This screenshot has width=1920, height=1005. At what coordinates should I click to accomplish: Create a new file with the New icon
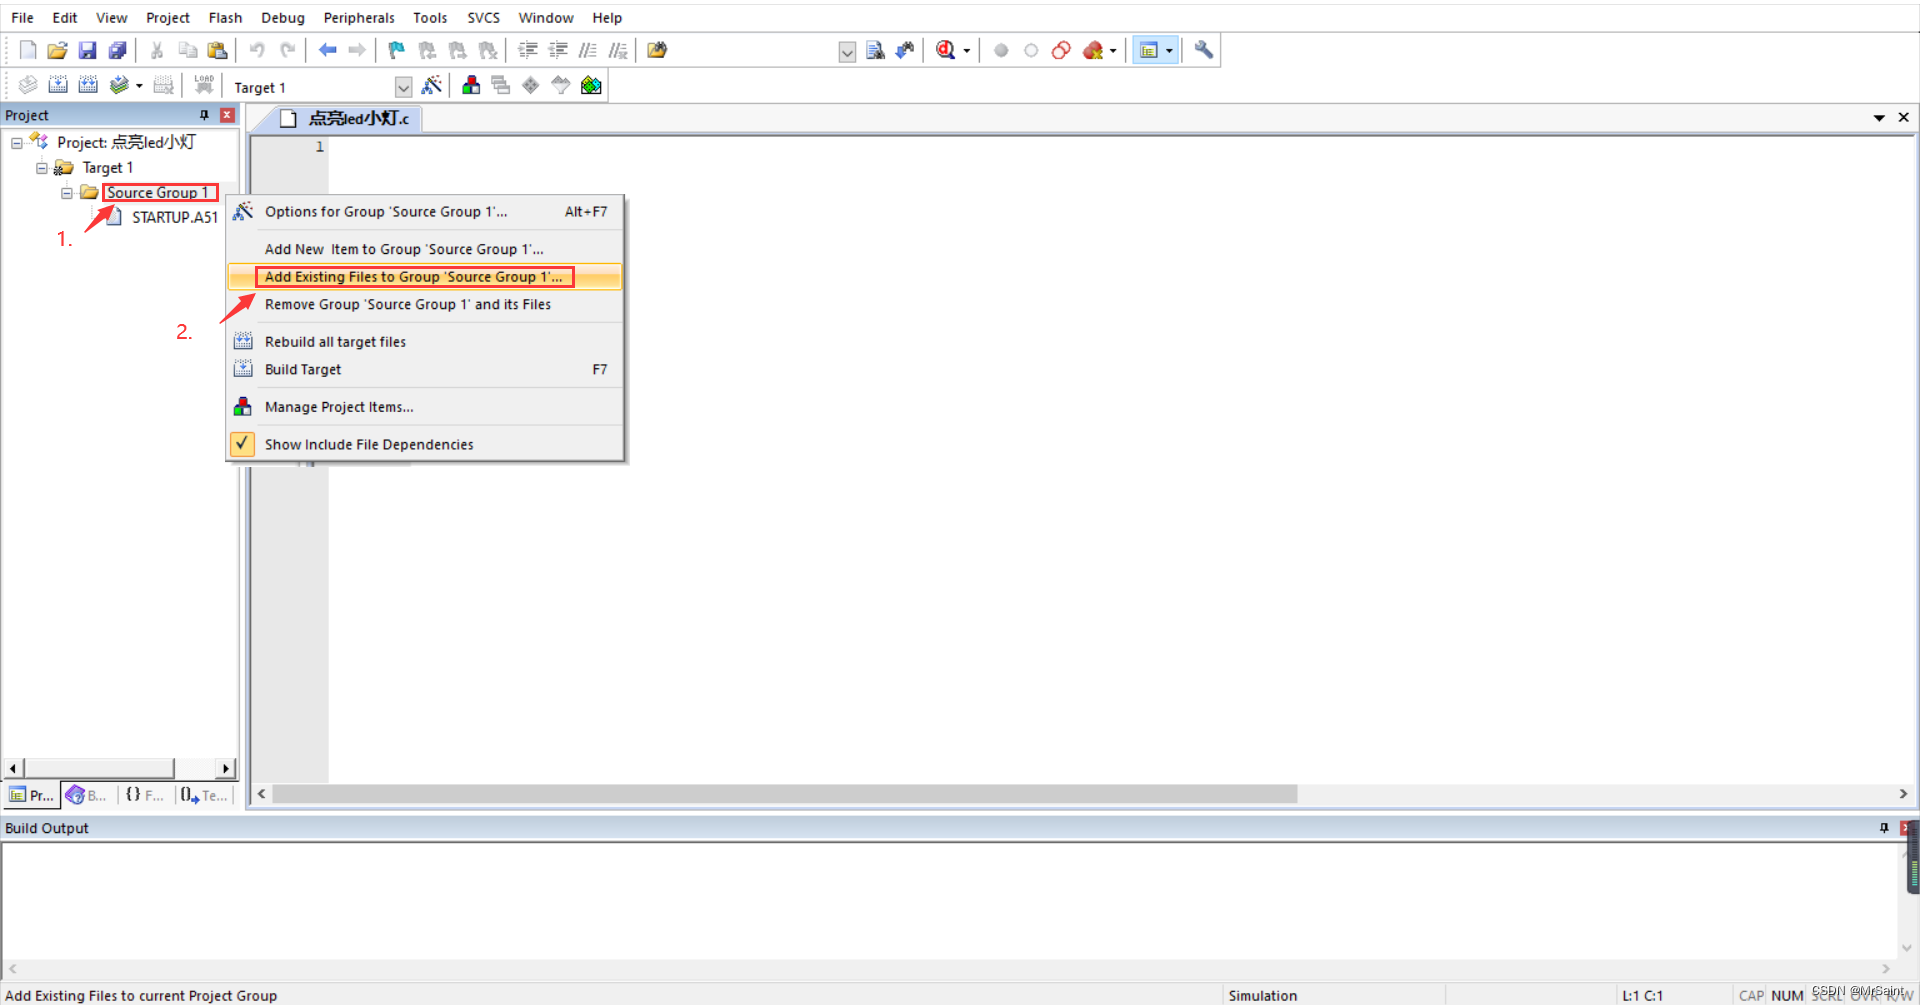pyautogui.click(x=28, y=50)
